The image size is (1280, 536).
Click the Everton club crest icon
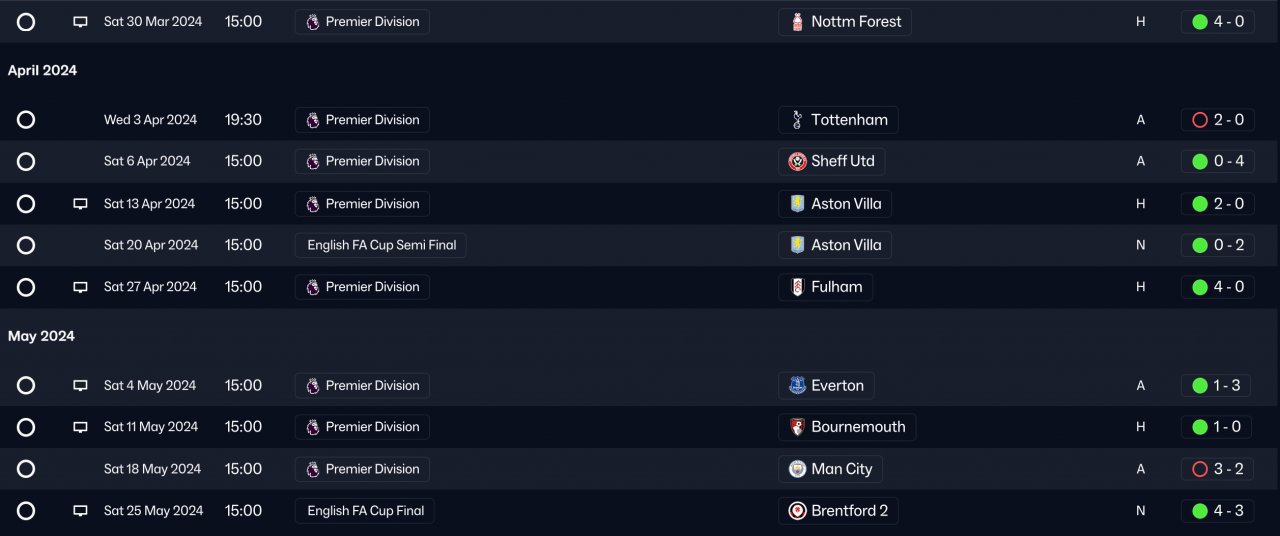[x=797, y=386]
